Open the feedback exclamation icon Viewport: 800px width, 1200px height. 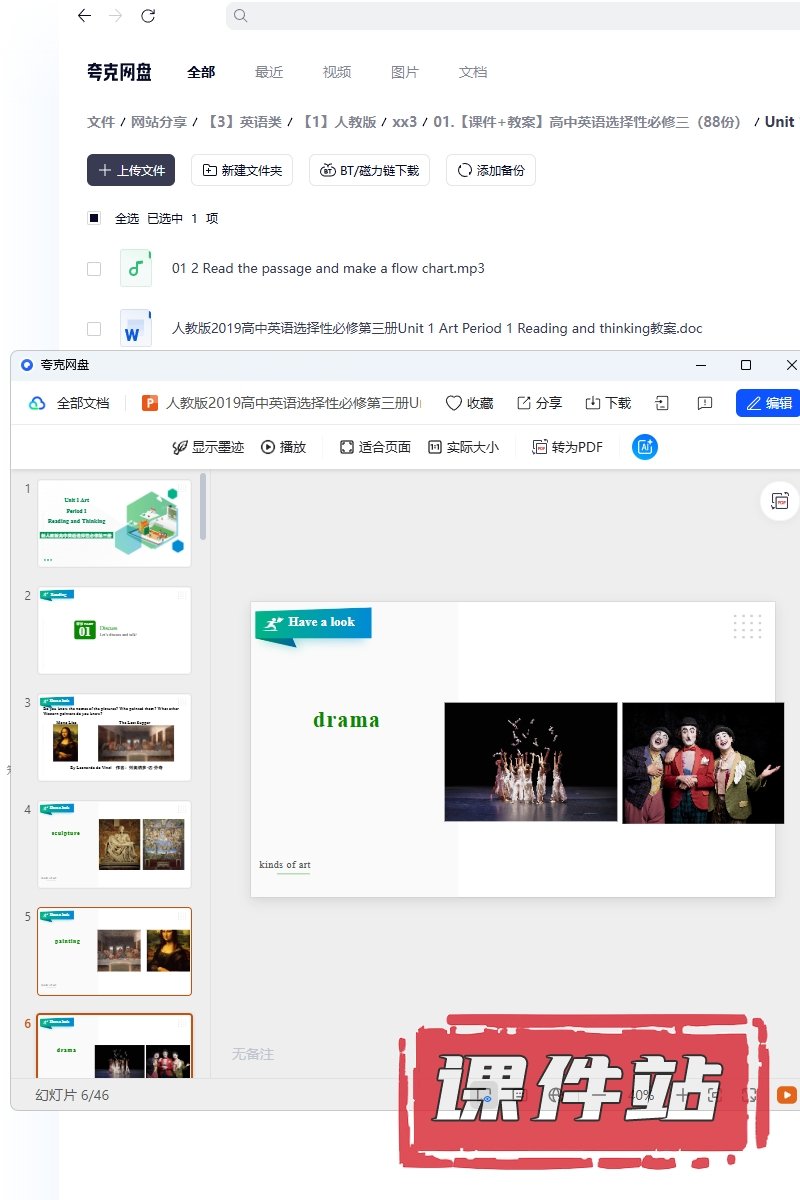pyautogui.click(x=705, y=403)
